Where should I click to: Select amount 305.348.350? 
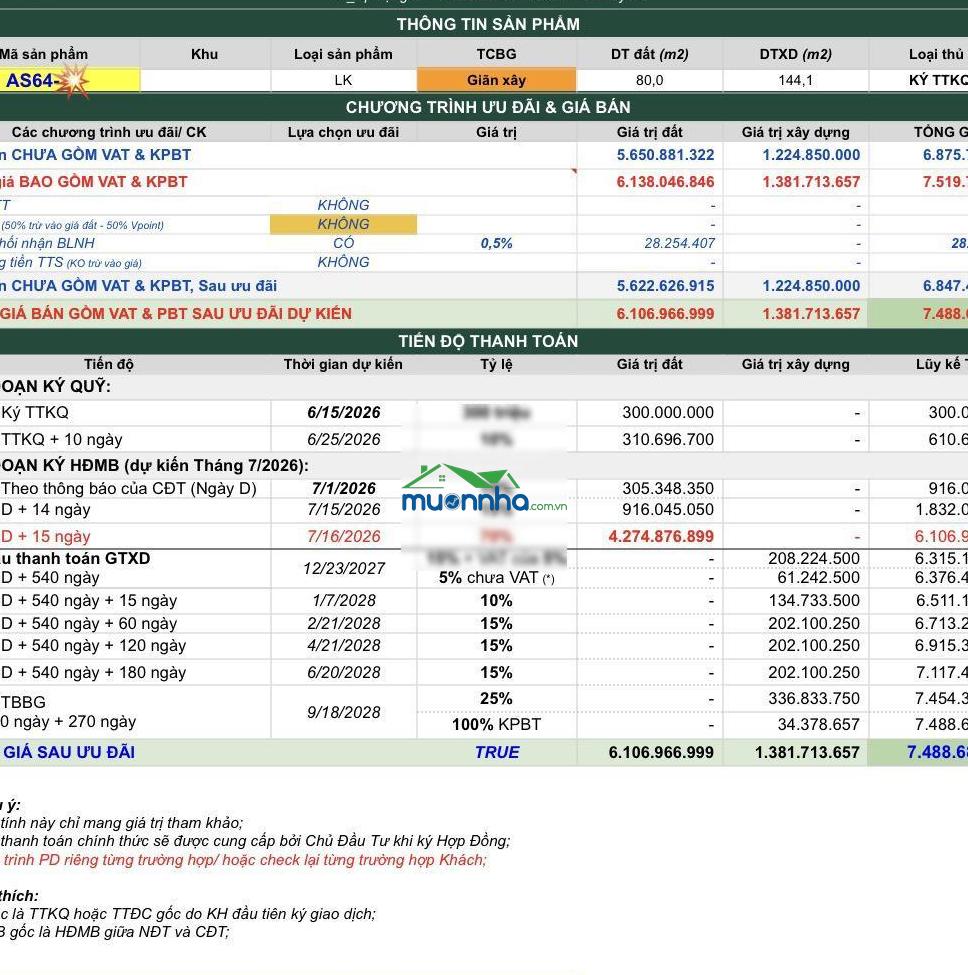click(668, 488)
